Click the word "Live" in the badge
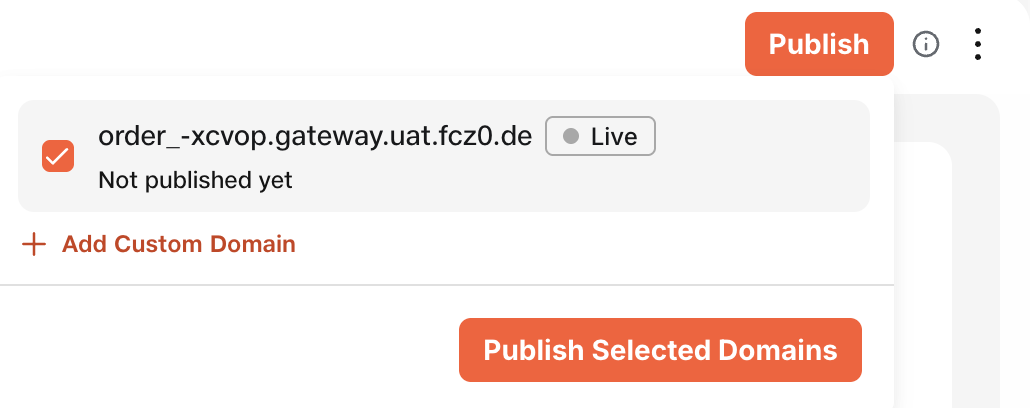Image resolution: width=1030 pixels, height=408 pixels. click(x=614, y=137)
